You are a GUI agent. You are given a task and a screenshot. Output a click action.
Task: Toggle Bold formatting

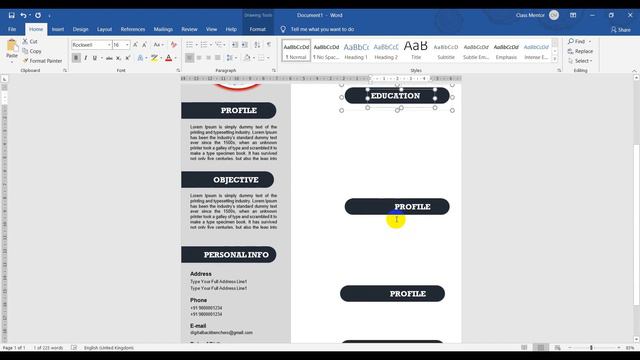76,58
